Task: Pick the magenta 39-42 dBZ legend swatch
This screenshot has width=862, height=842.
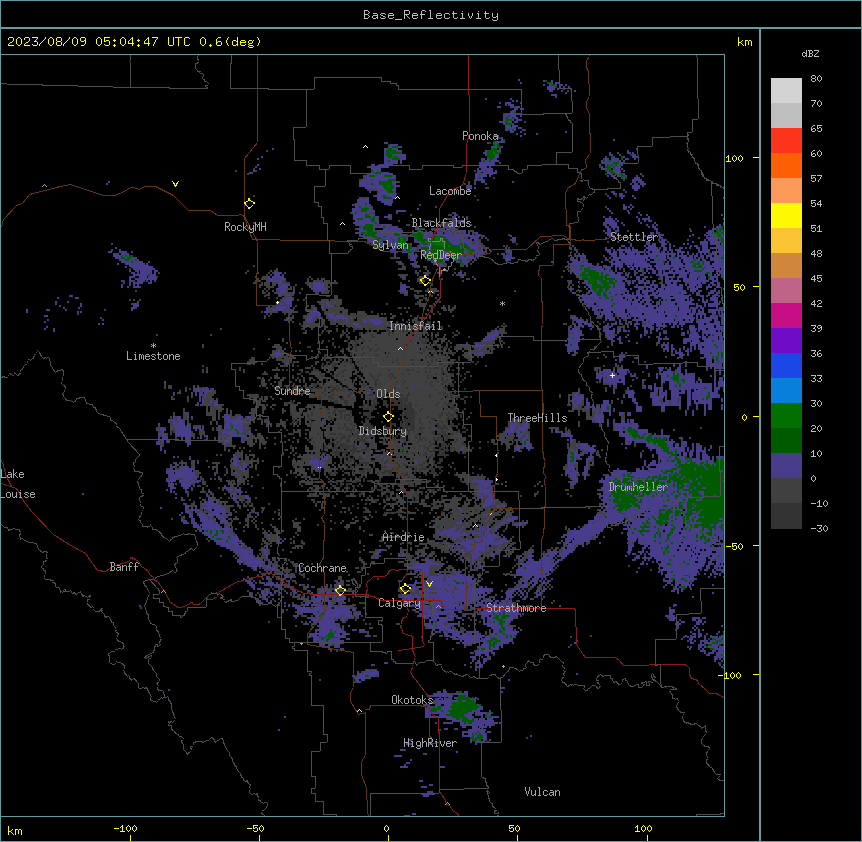Action: (786, 316)
